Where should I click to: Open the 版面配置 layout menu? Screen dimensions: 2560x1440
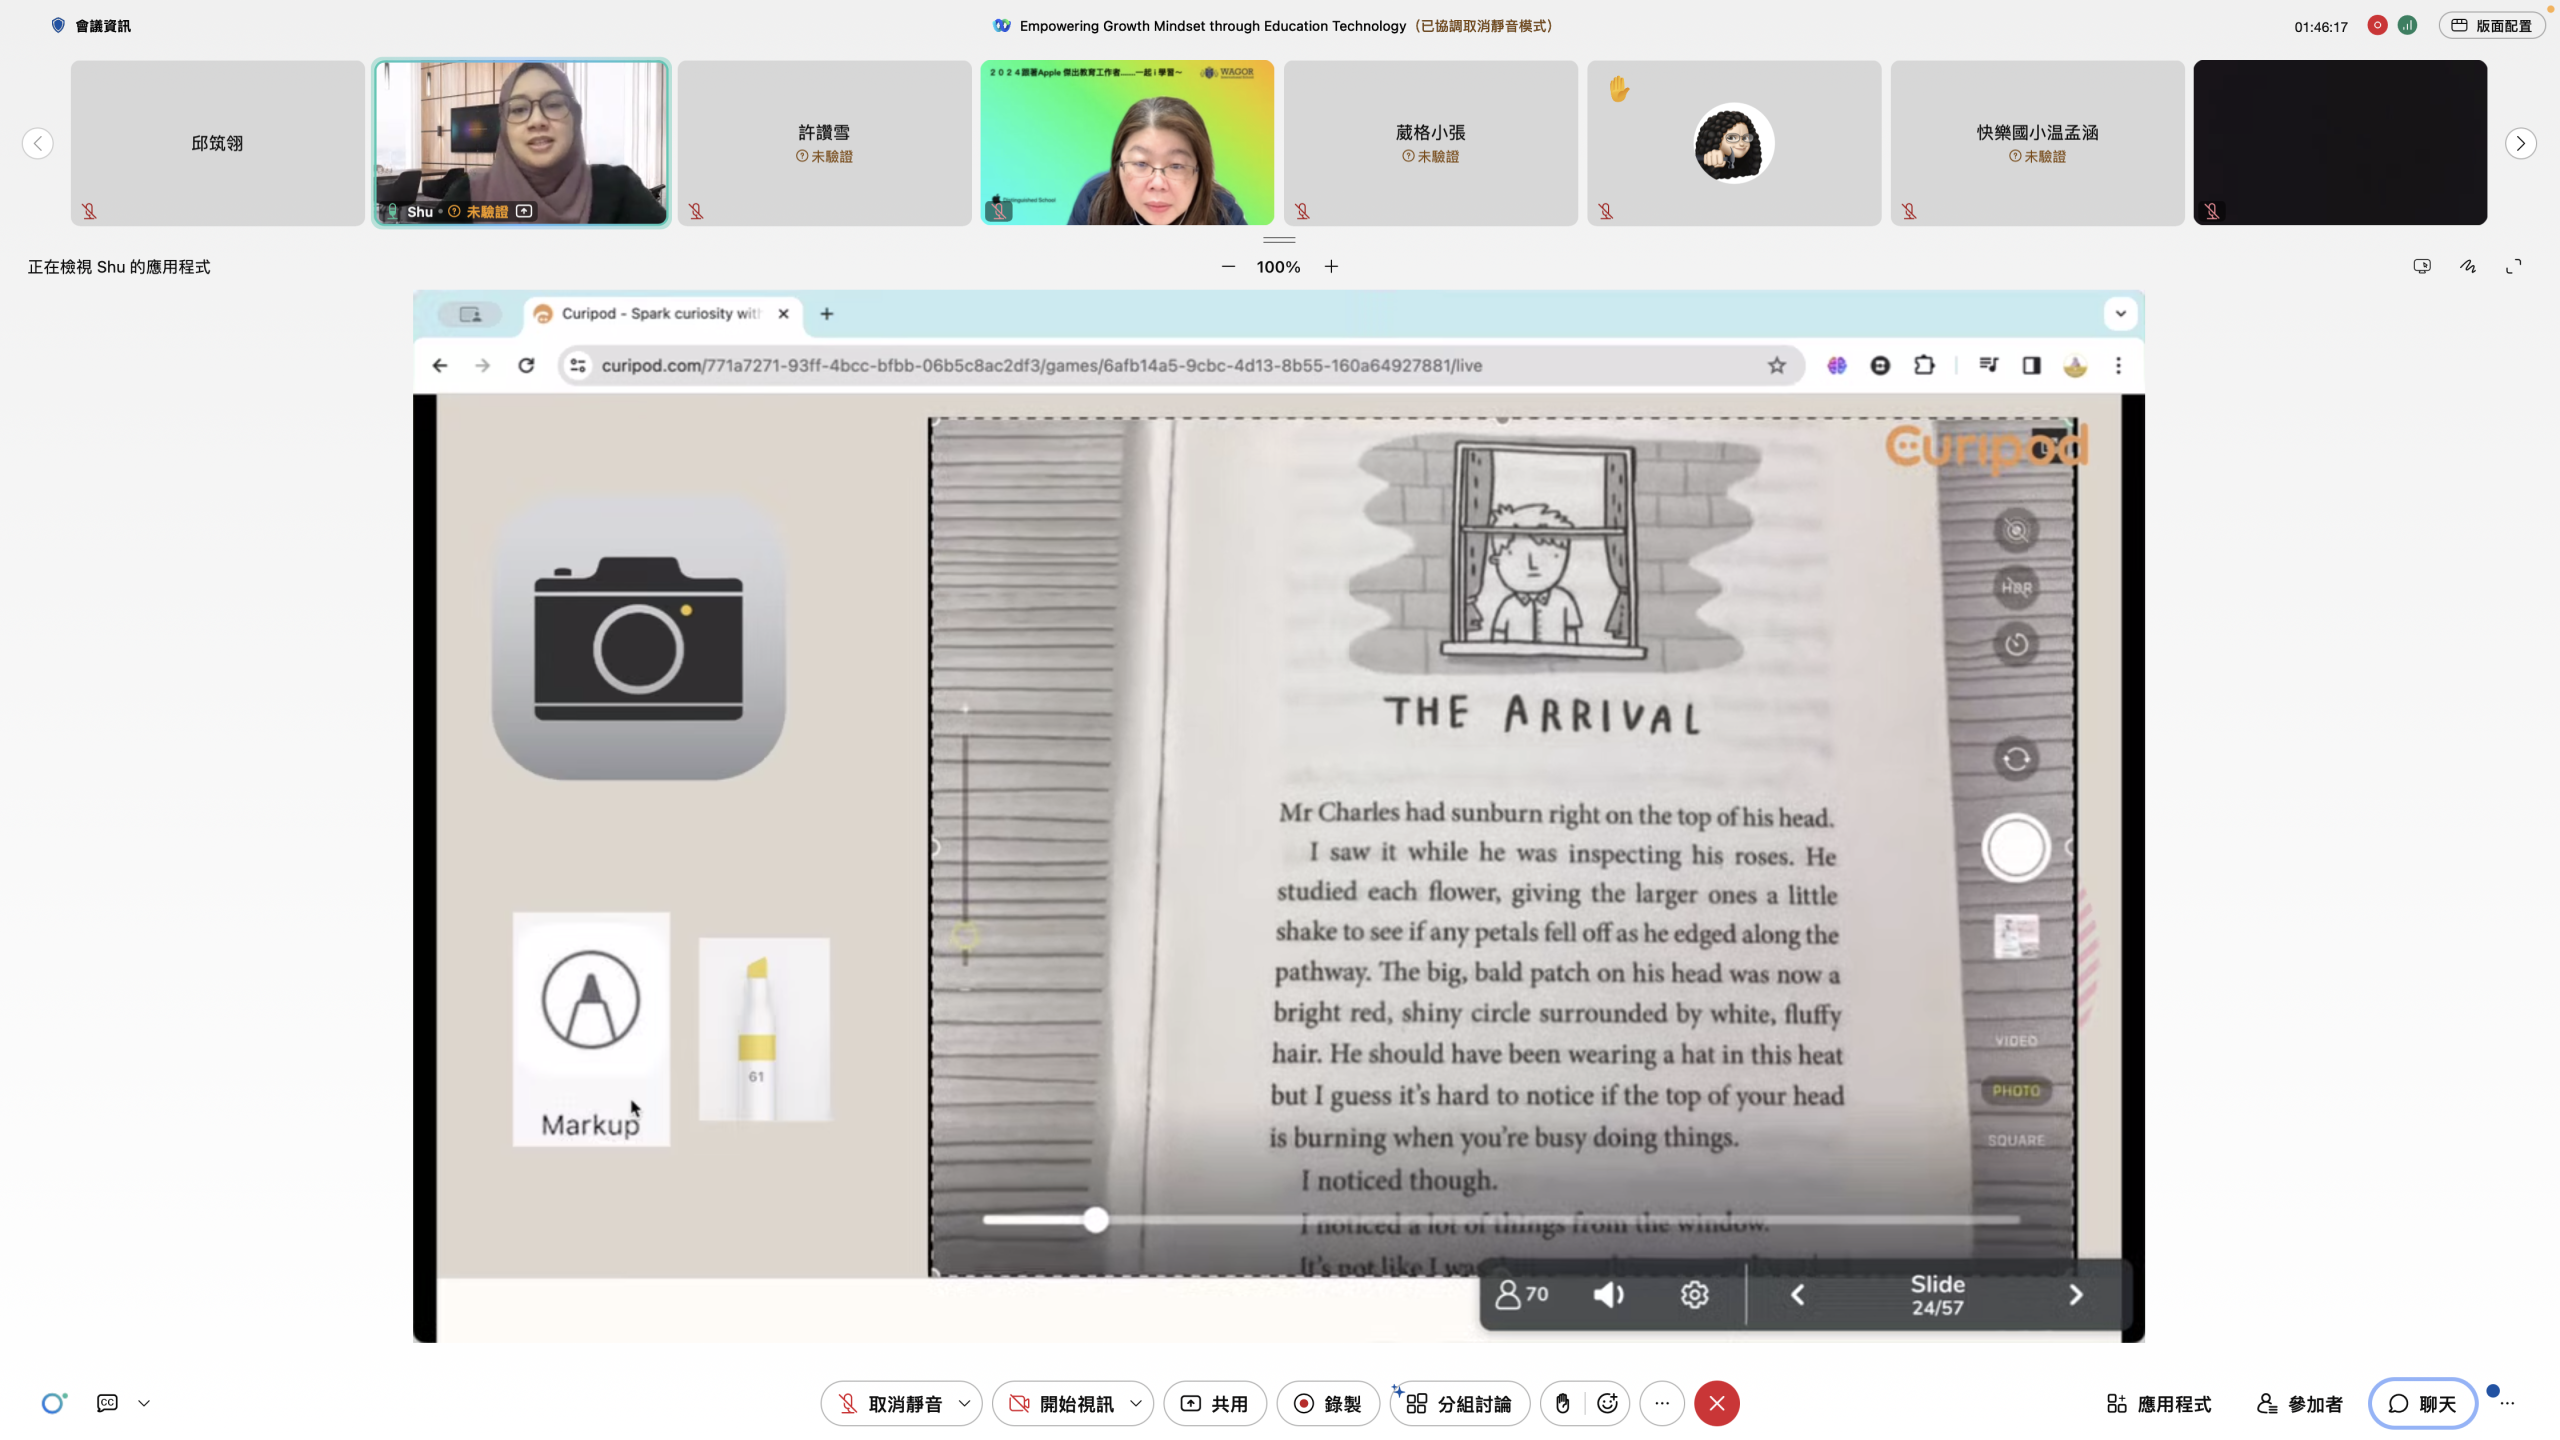pos(2491,26)
